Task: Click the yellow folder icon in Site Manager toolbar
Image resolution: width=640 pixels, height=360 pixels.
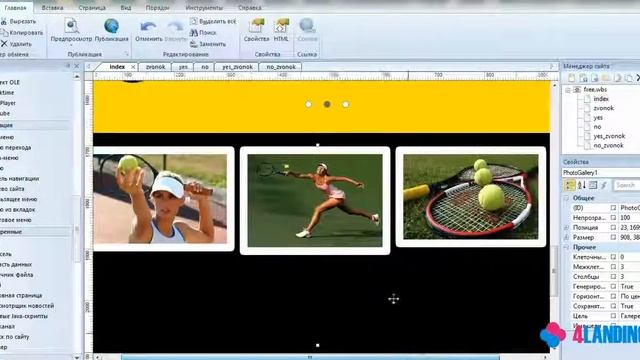Action: pyautogui.click(x=606, y=78)
